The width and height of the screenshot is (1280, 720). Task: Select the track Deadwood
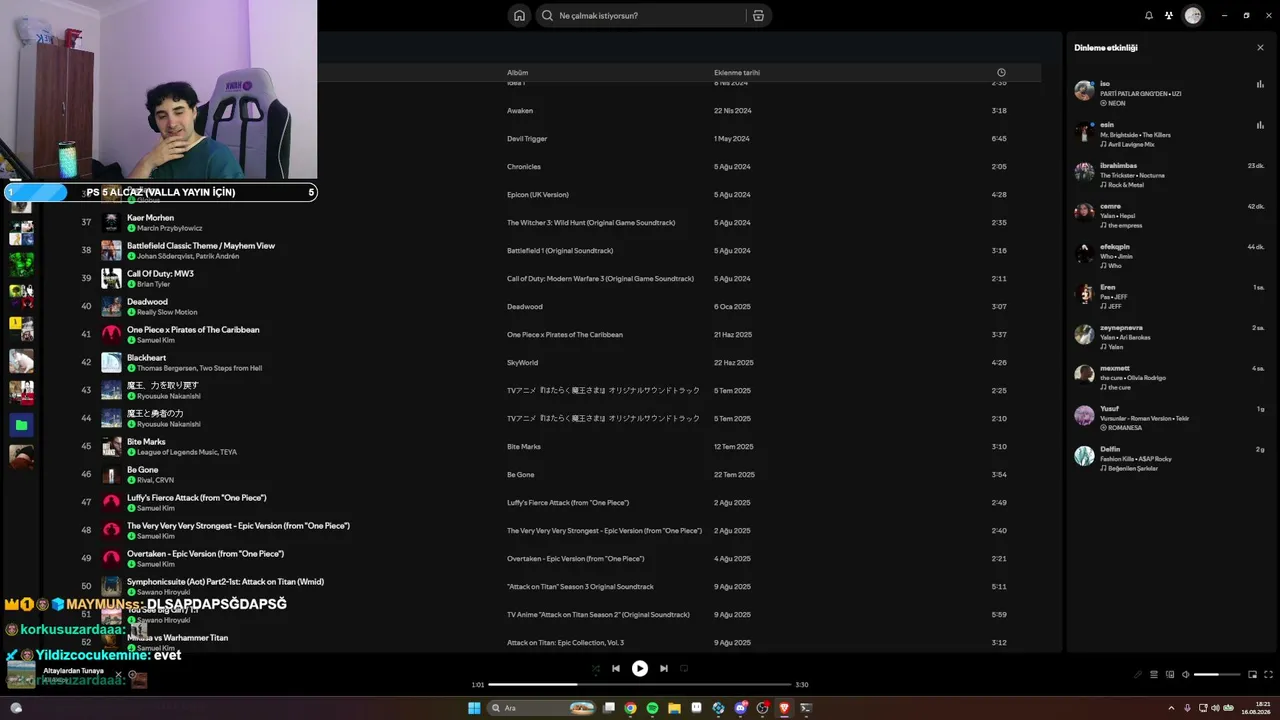point(147,302)
